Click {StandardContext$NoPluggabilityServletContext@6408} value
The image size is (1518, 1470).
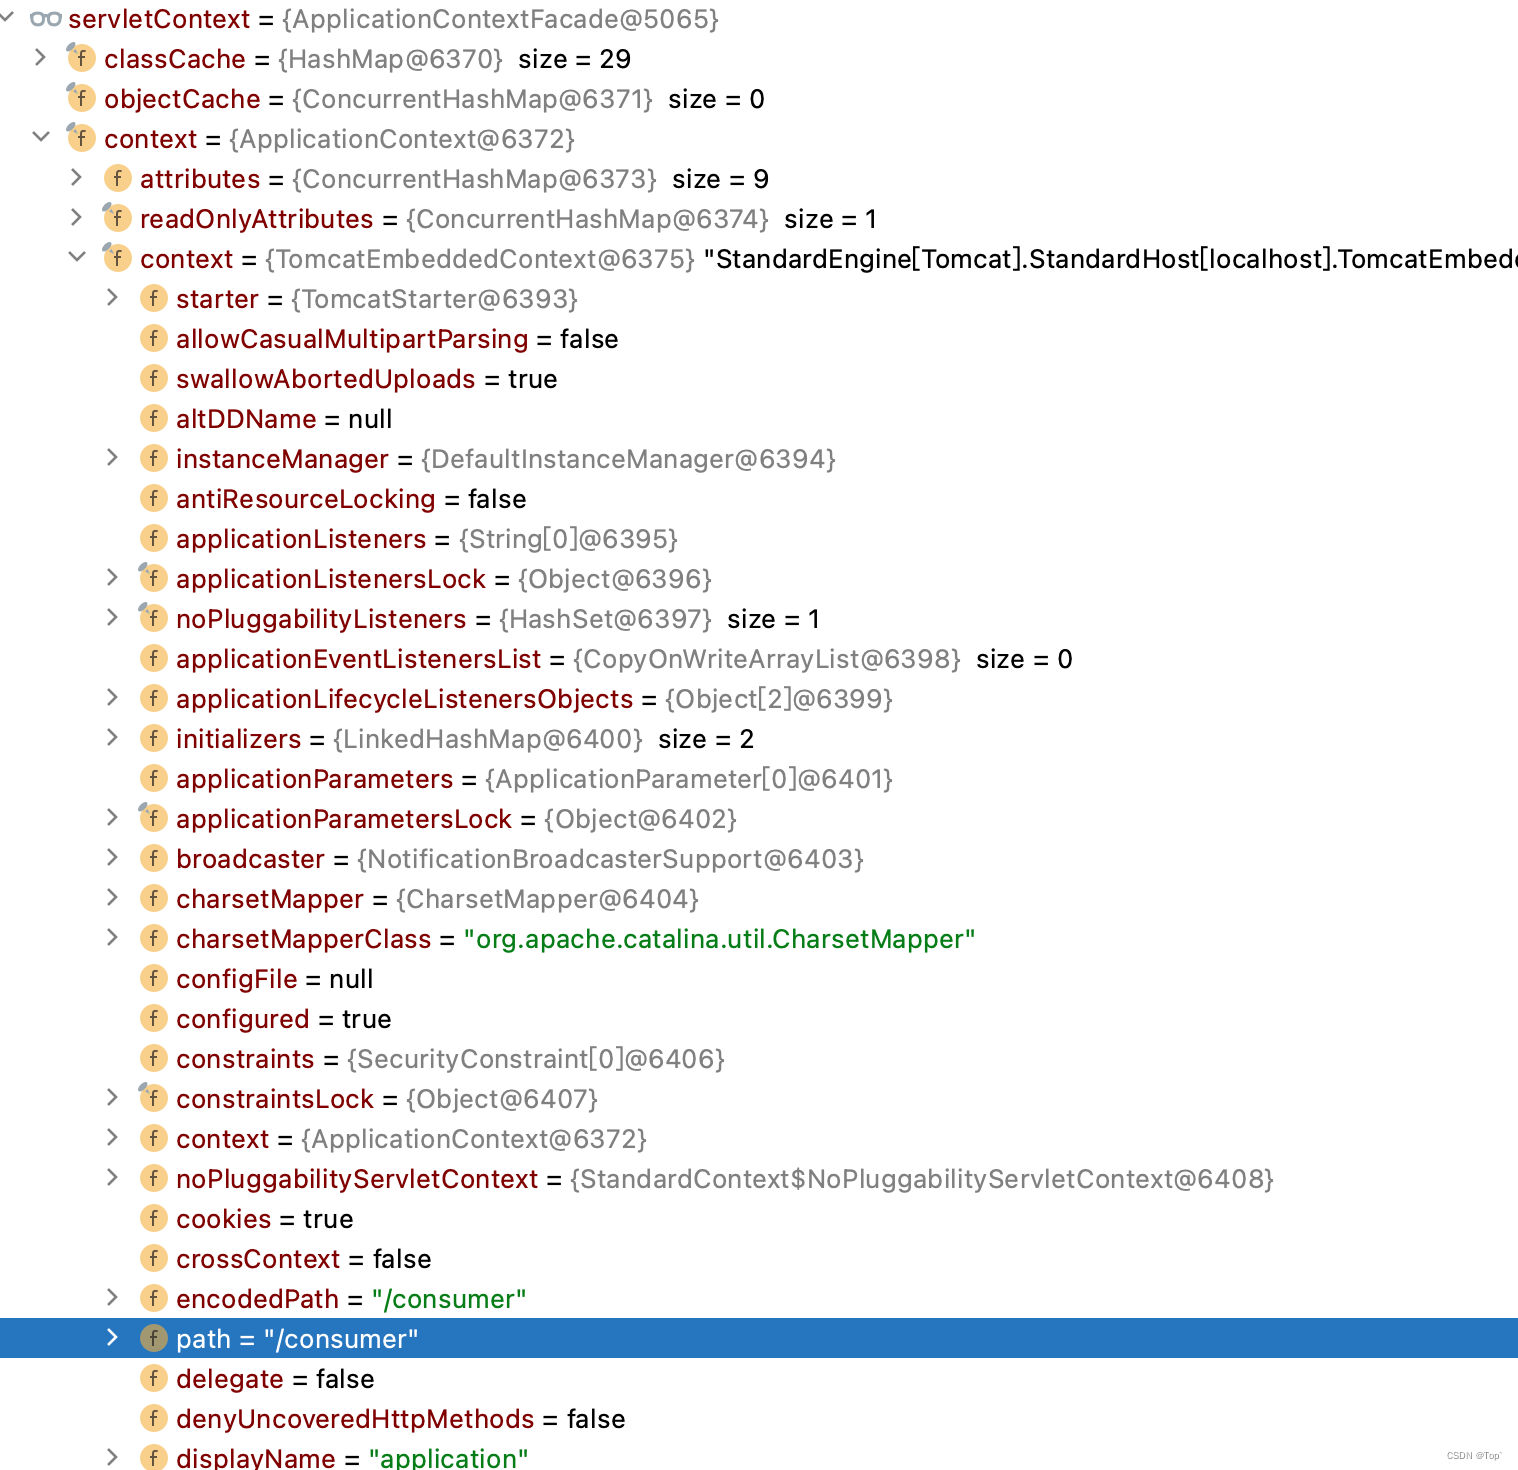922,1179
